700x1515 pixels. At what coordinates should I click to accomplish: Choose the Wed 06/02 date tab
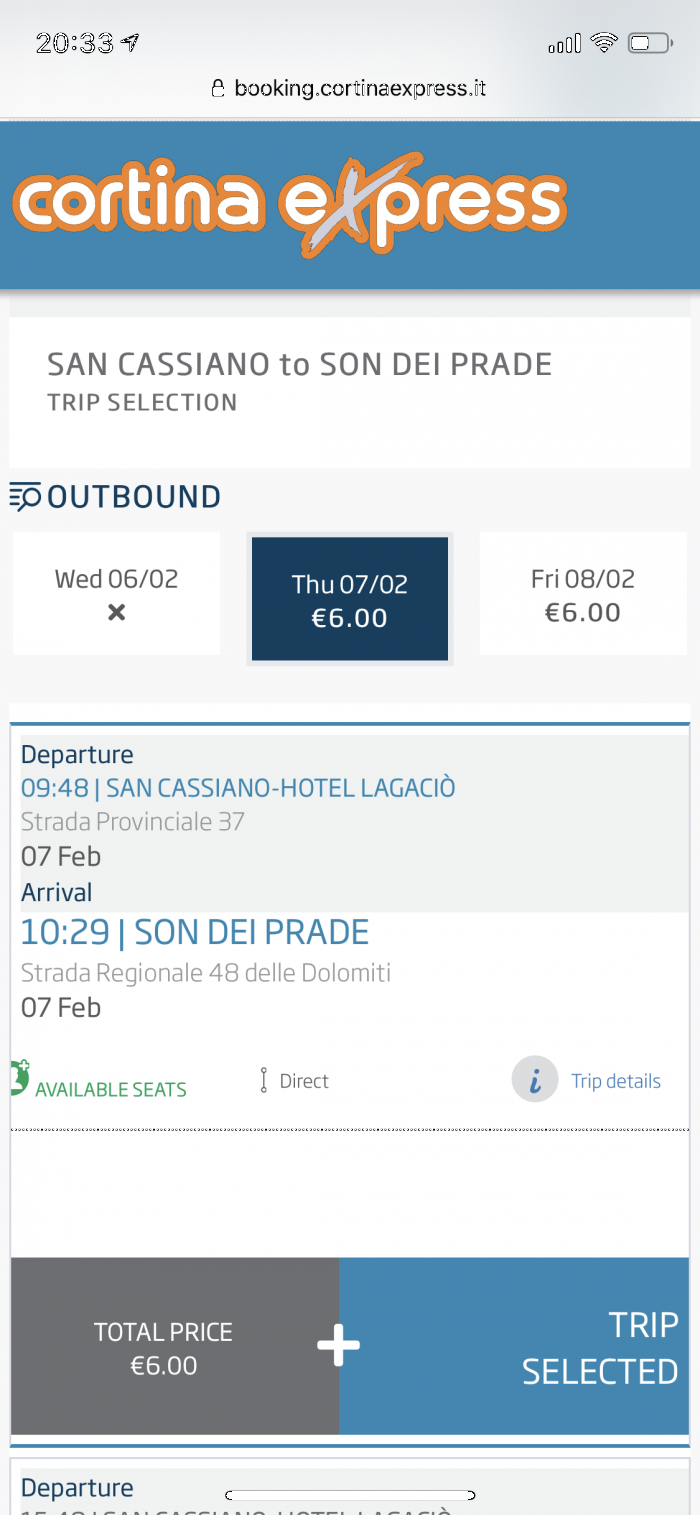click(116, 594)
